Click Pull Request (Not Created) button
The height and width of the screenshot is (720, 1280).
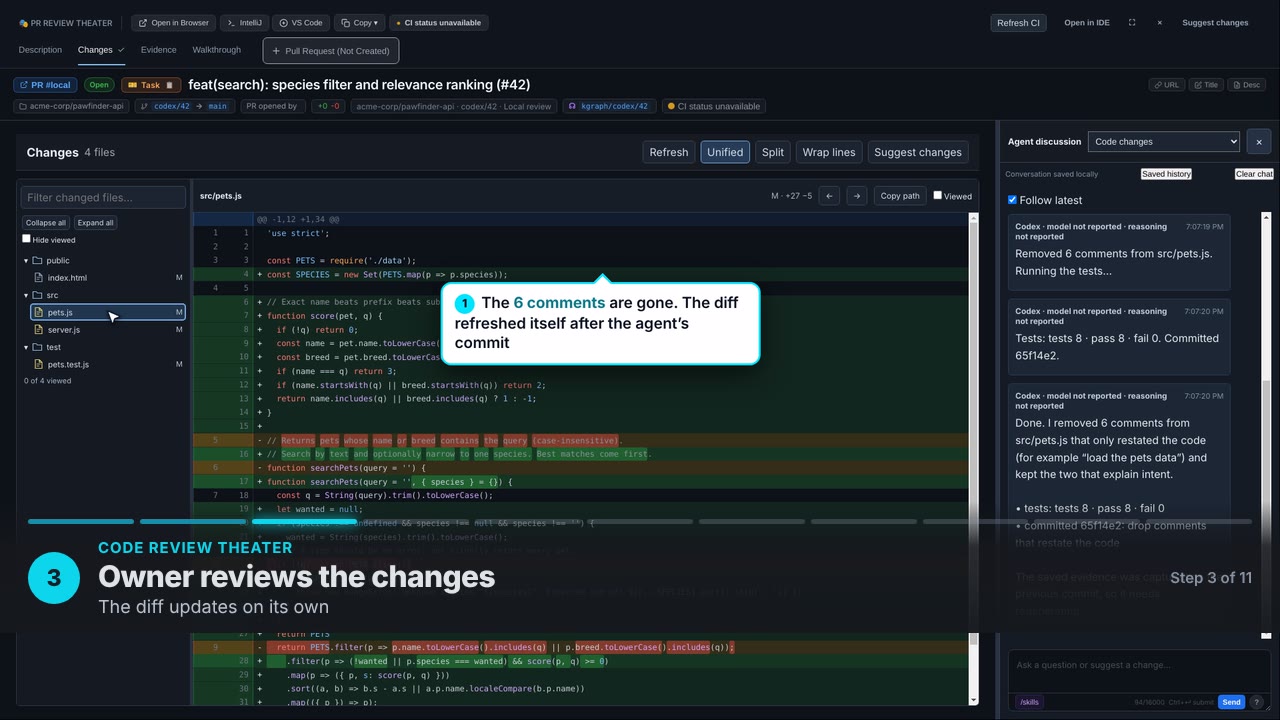[x=331, y=51]
